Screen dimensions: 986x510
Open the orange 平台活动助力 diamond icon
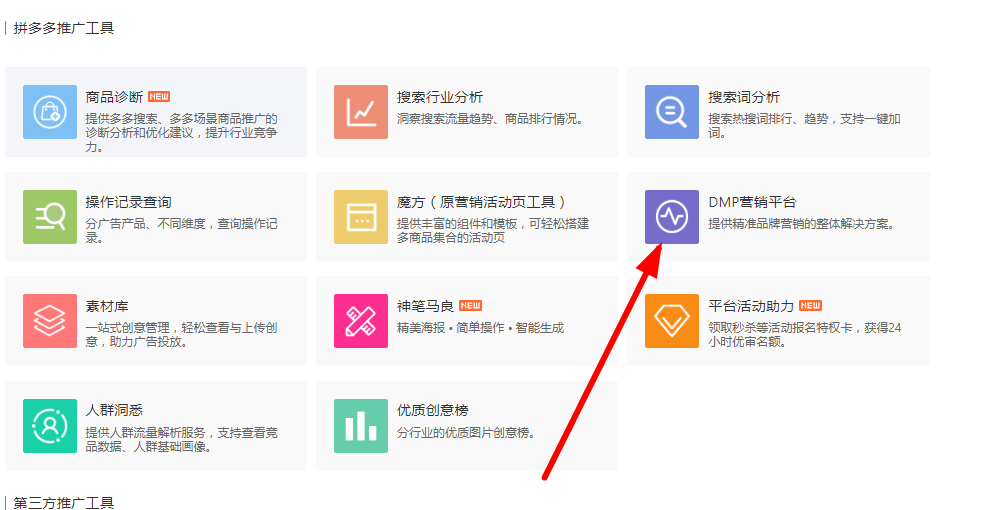pos(672,321)
